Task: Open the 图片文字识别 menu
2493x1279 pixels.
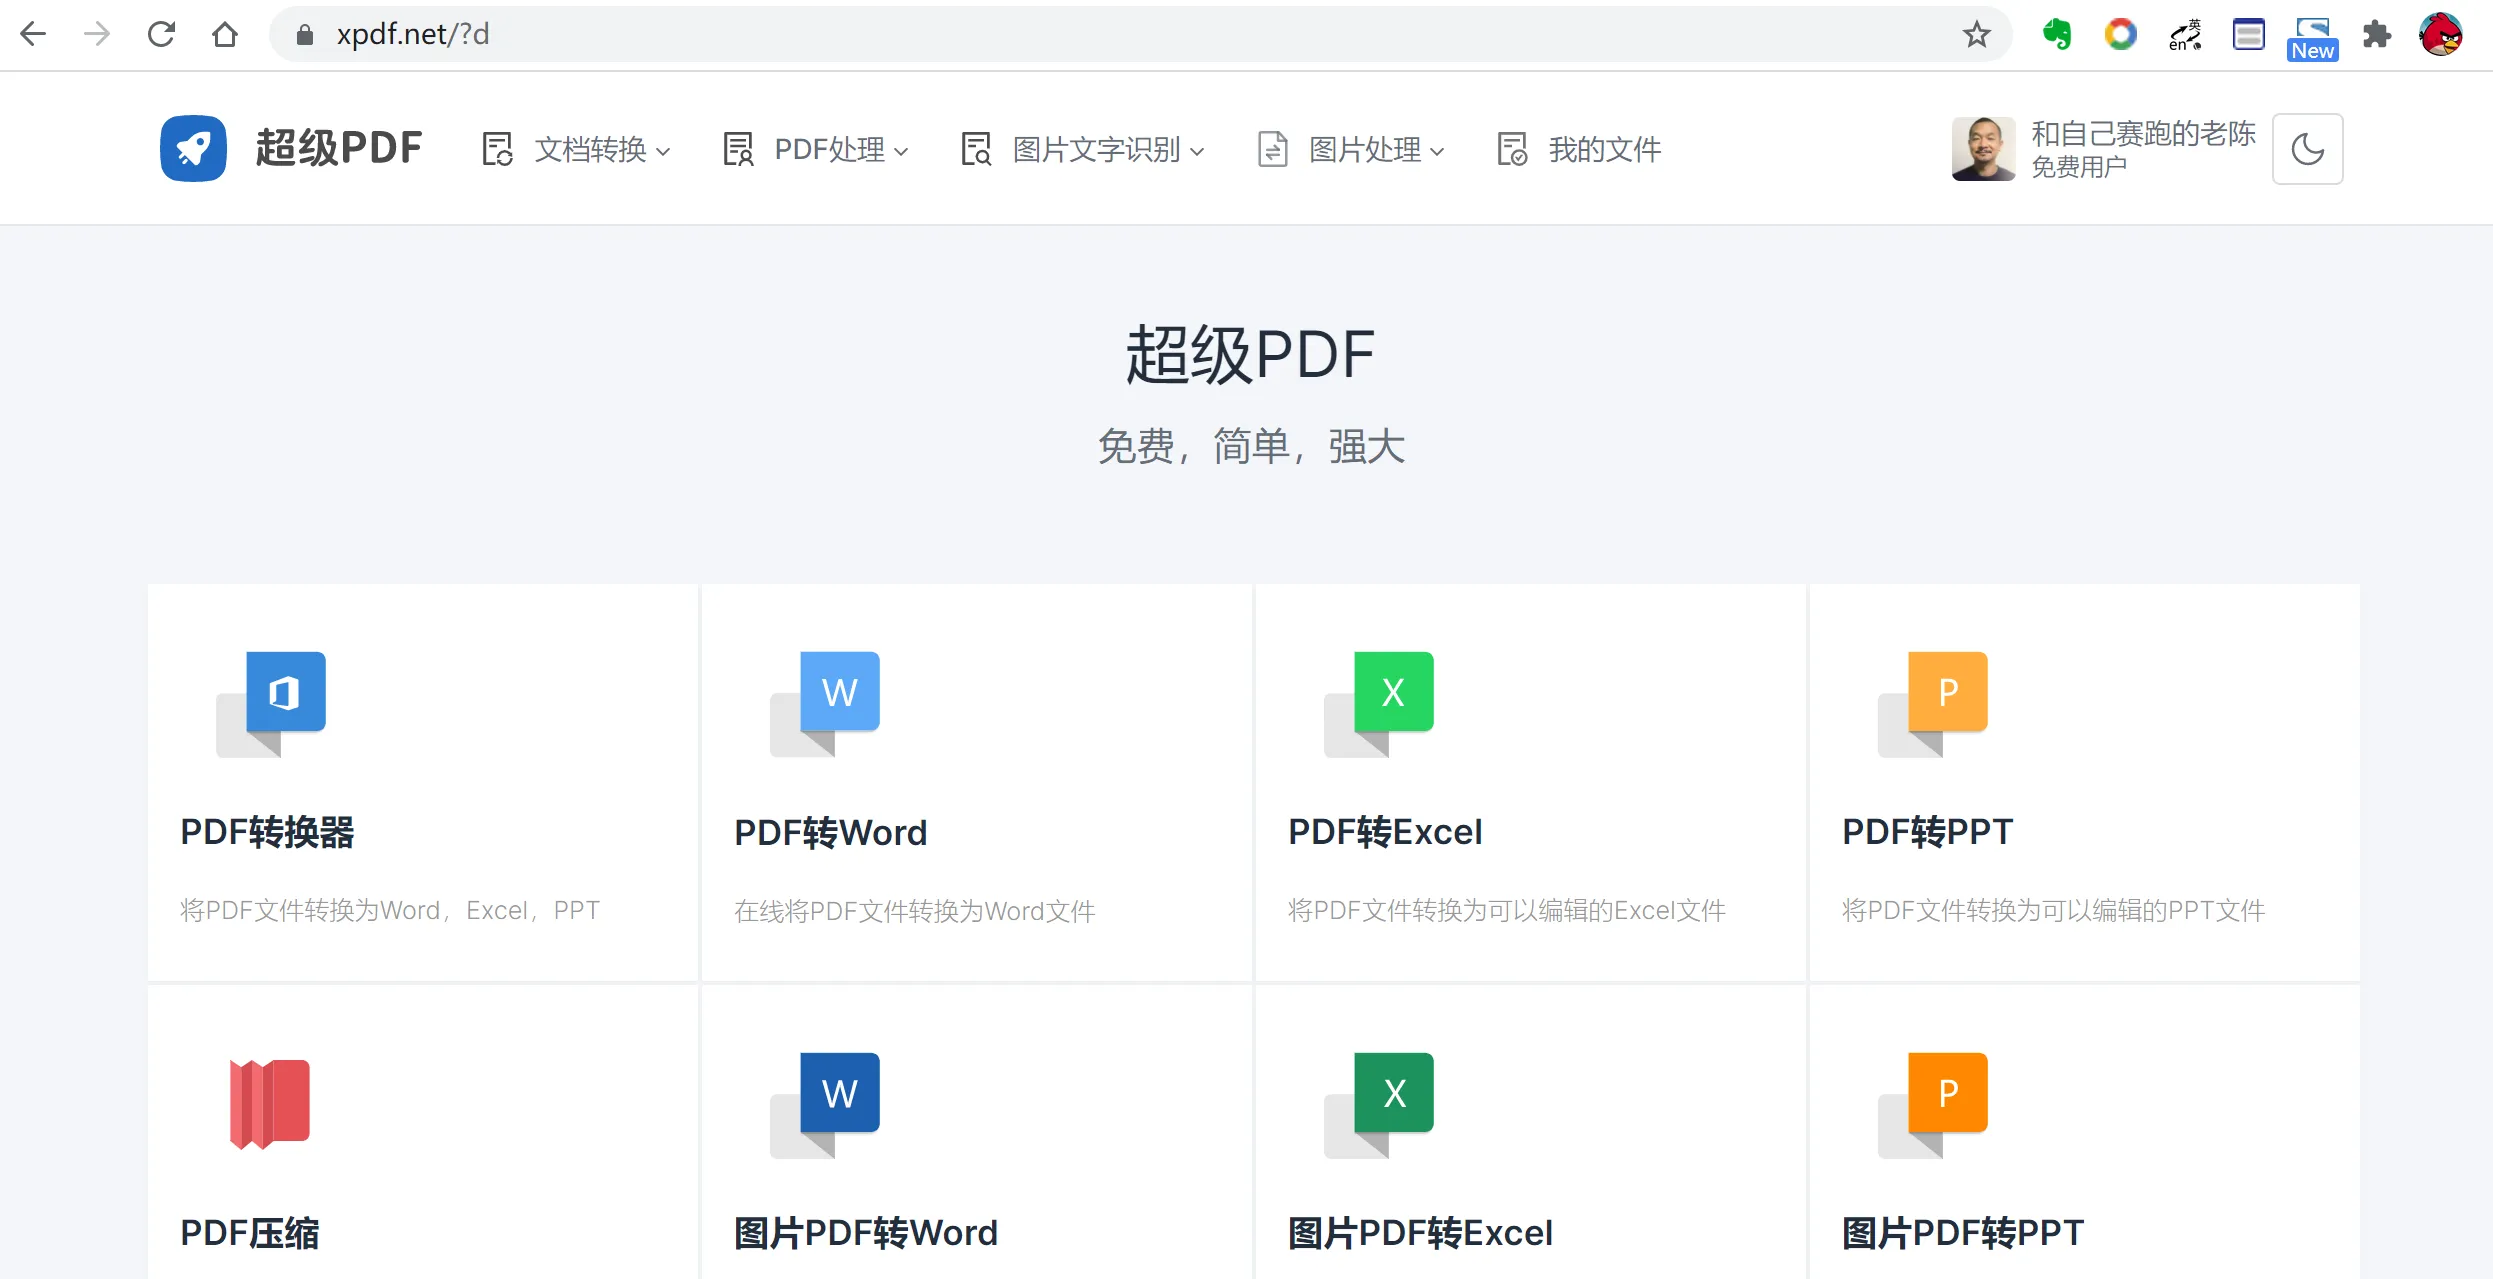Action: pos(1097,149)
